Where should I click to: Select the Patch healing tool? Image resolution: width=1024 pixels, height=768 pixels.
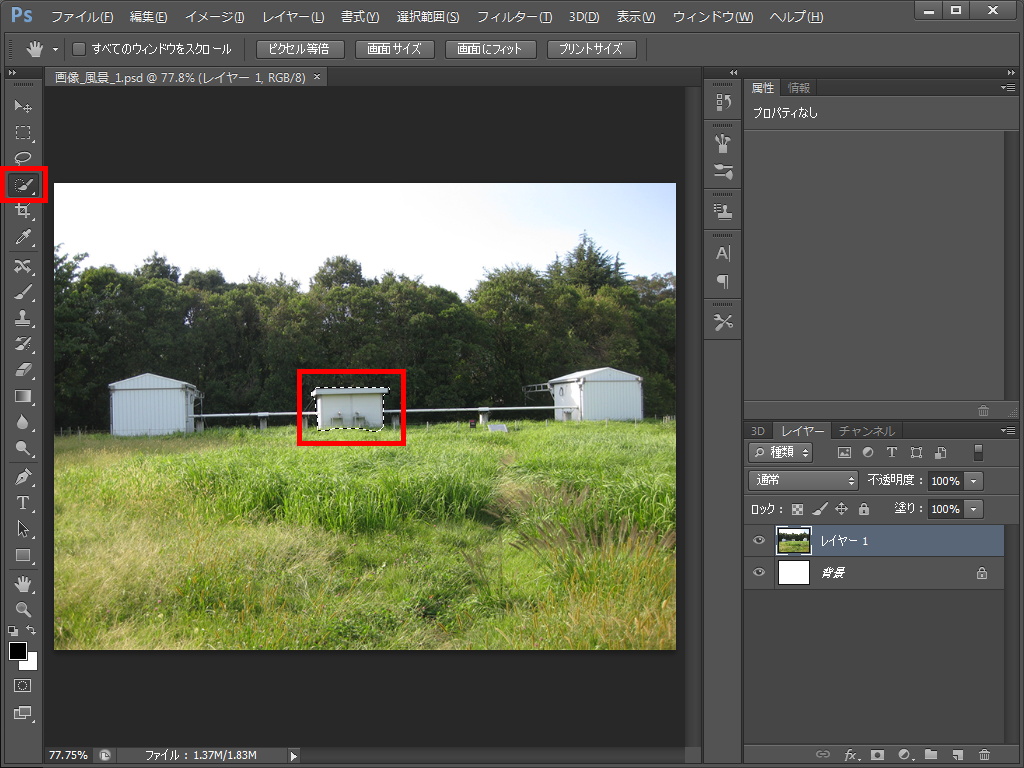coord(24,266)
